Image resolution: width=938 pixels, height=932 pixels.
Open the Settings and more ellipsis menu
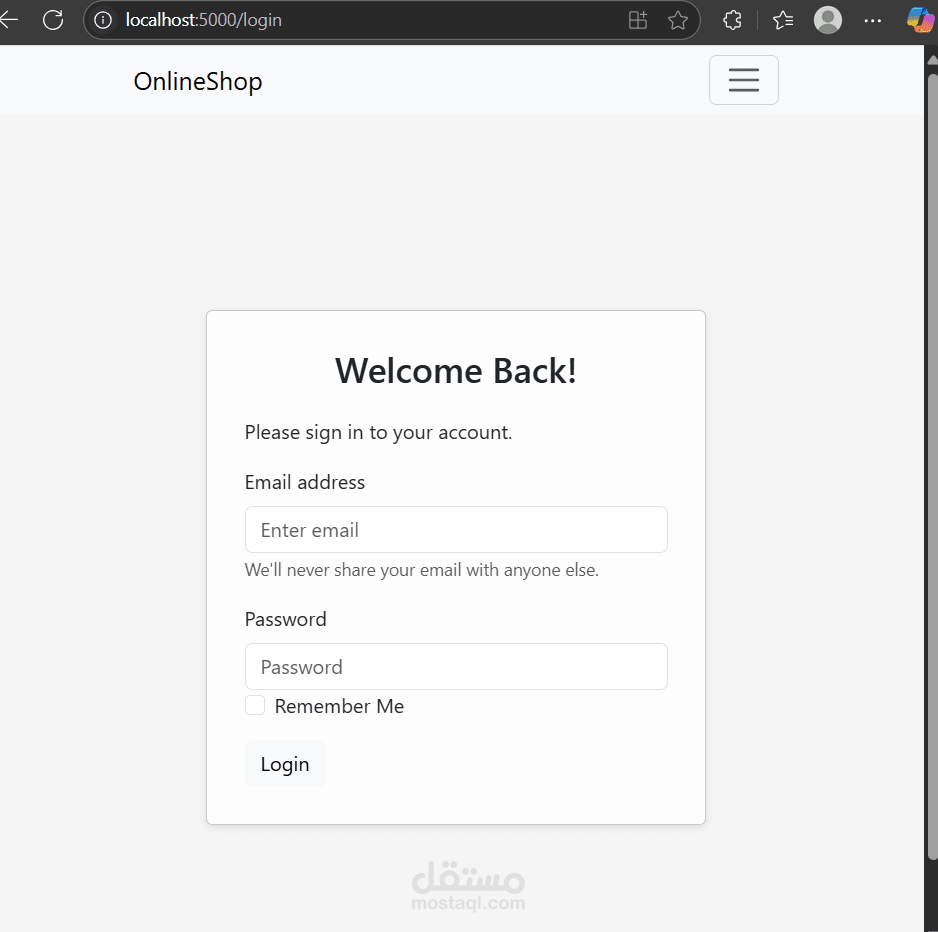[x=872, y=20]
